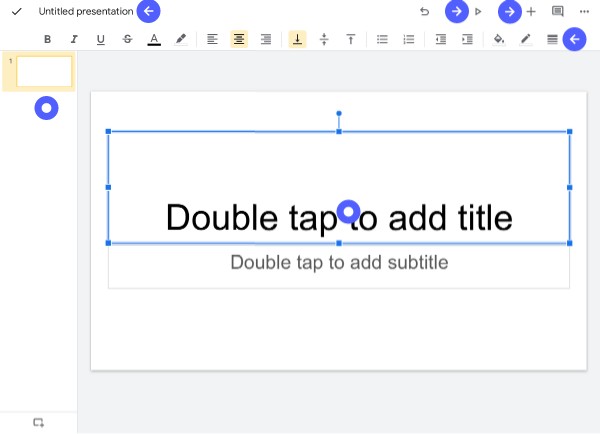Increase the text indent
The height and width of the screenshot is (434, 600).
(467, 39)
